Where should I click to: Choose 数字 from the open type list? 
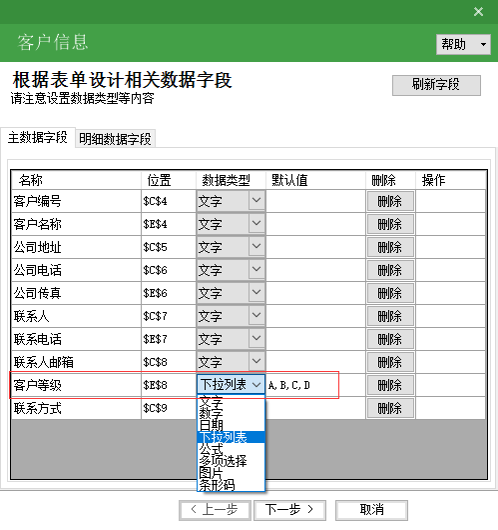[231, 414]
